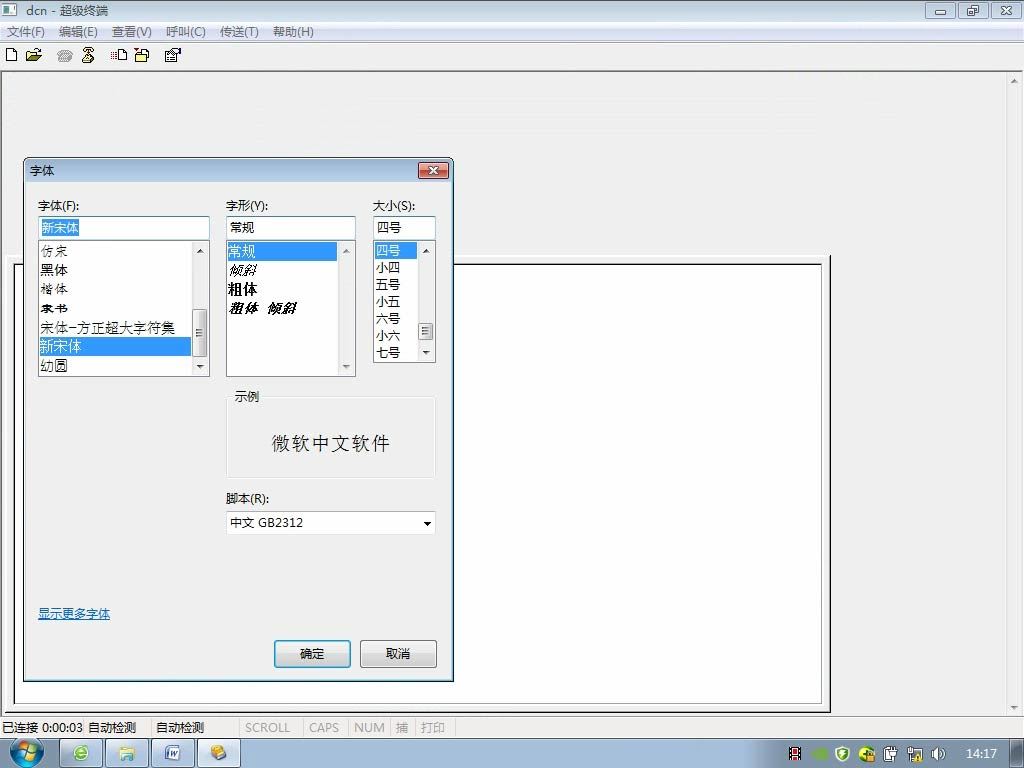The height and width of the screenshot is (768, 1024).
Task: Click the Windows Start orb
Action: pos(27,753)
